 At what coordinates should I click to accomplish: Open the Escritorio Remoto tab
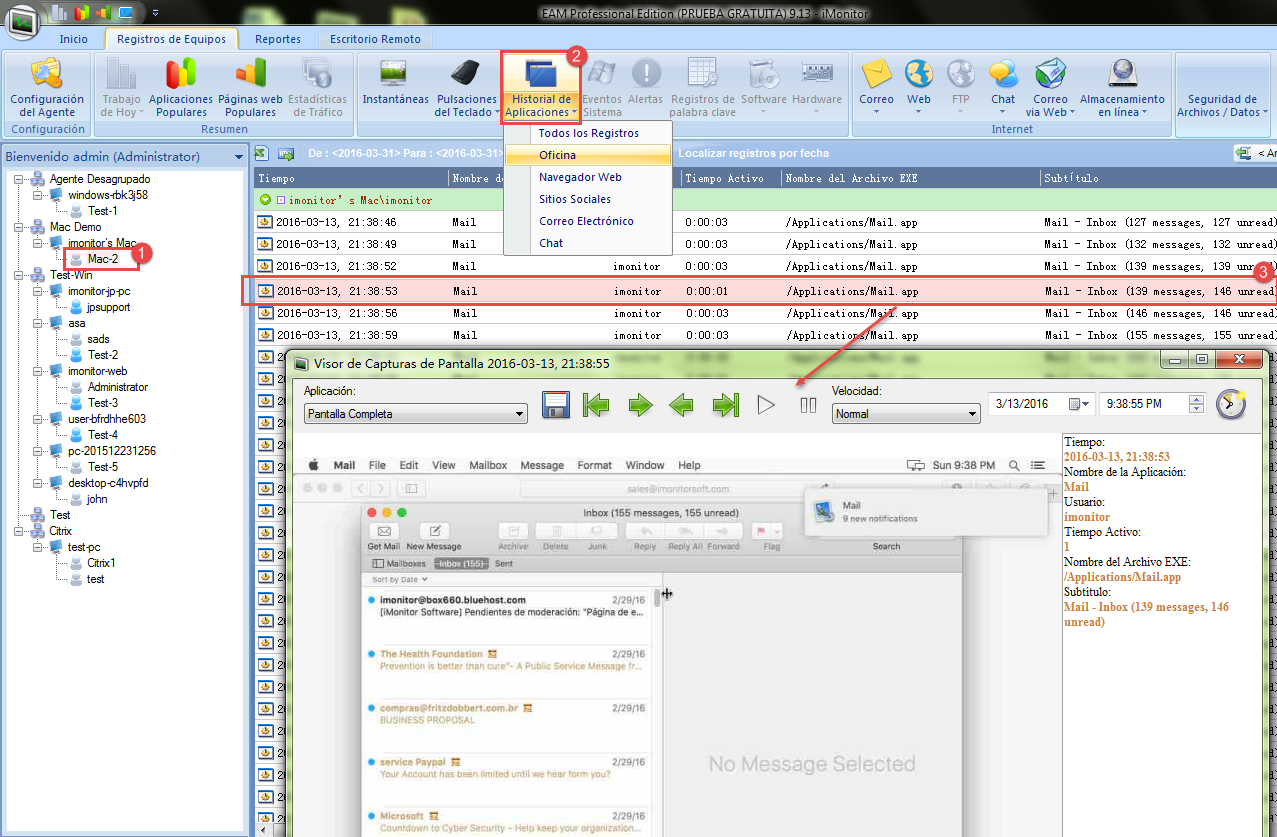pyautogui.click(x=375, y=39)
